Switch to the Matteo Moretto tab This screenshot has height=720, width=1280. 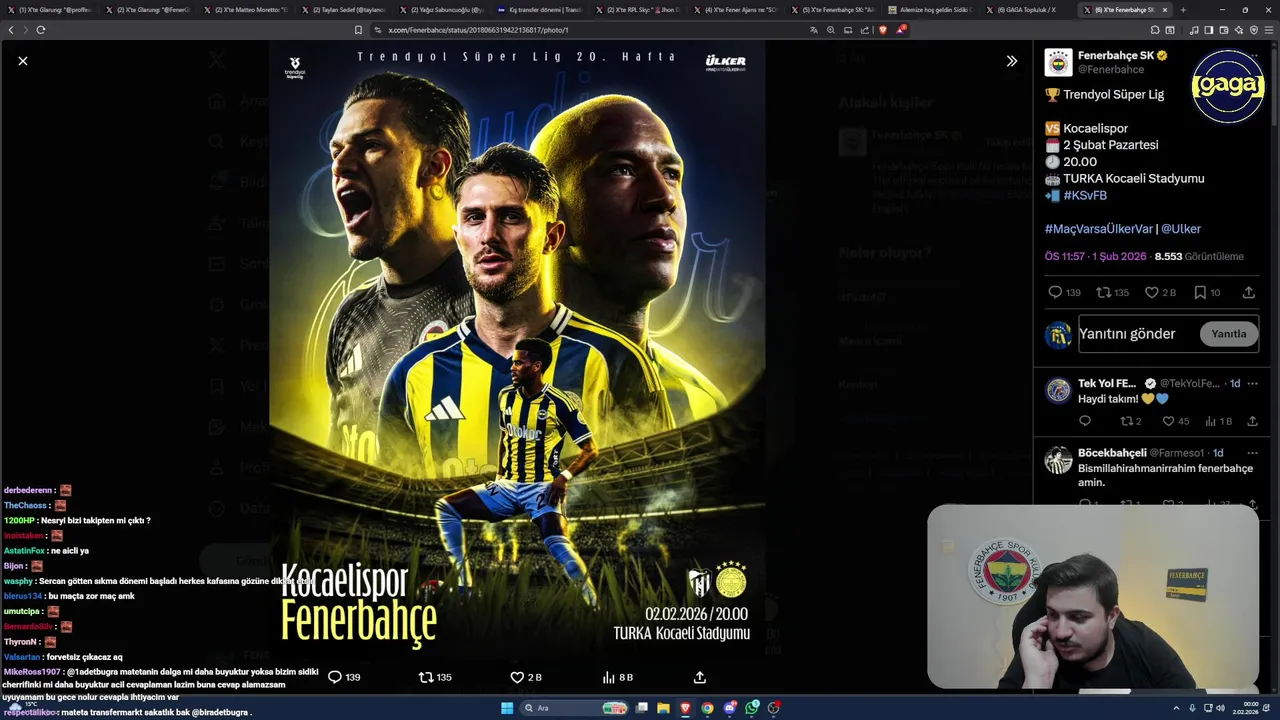pyautogui.click(x=250, y=9)
